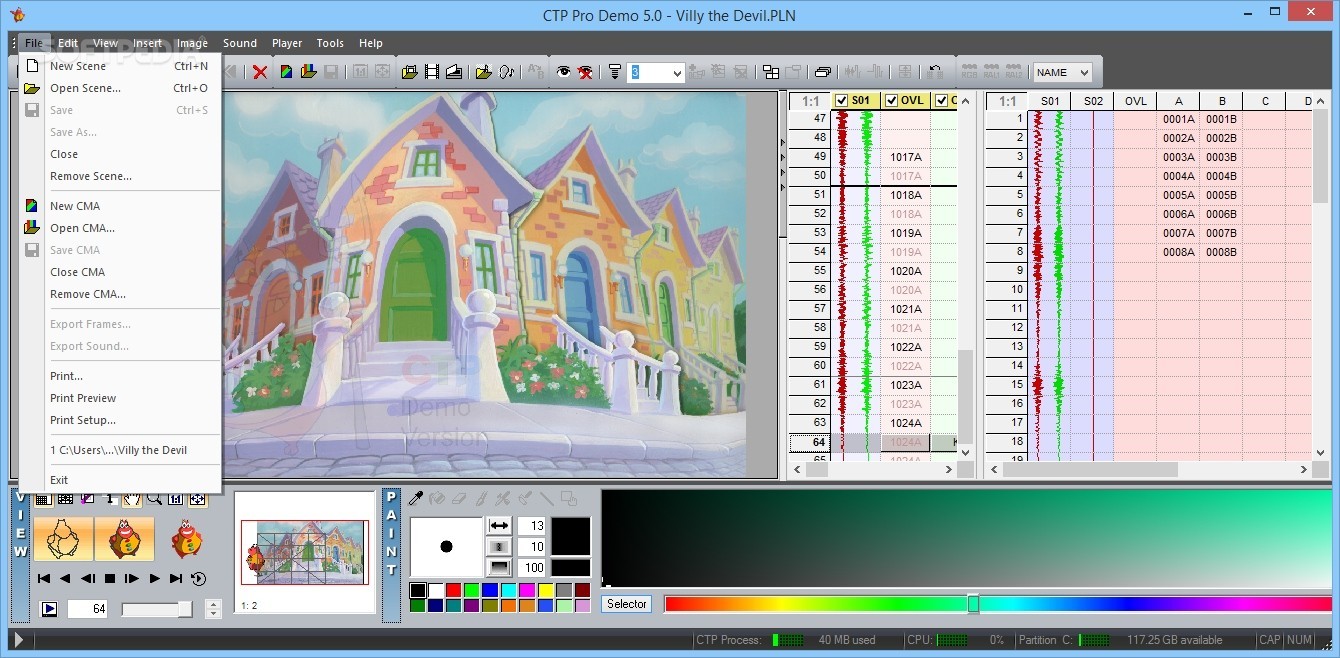
Task: Click the eye show icon in toolbar
Action: click(x=563, y=72)
